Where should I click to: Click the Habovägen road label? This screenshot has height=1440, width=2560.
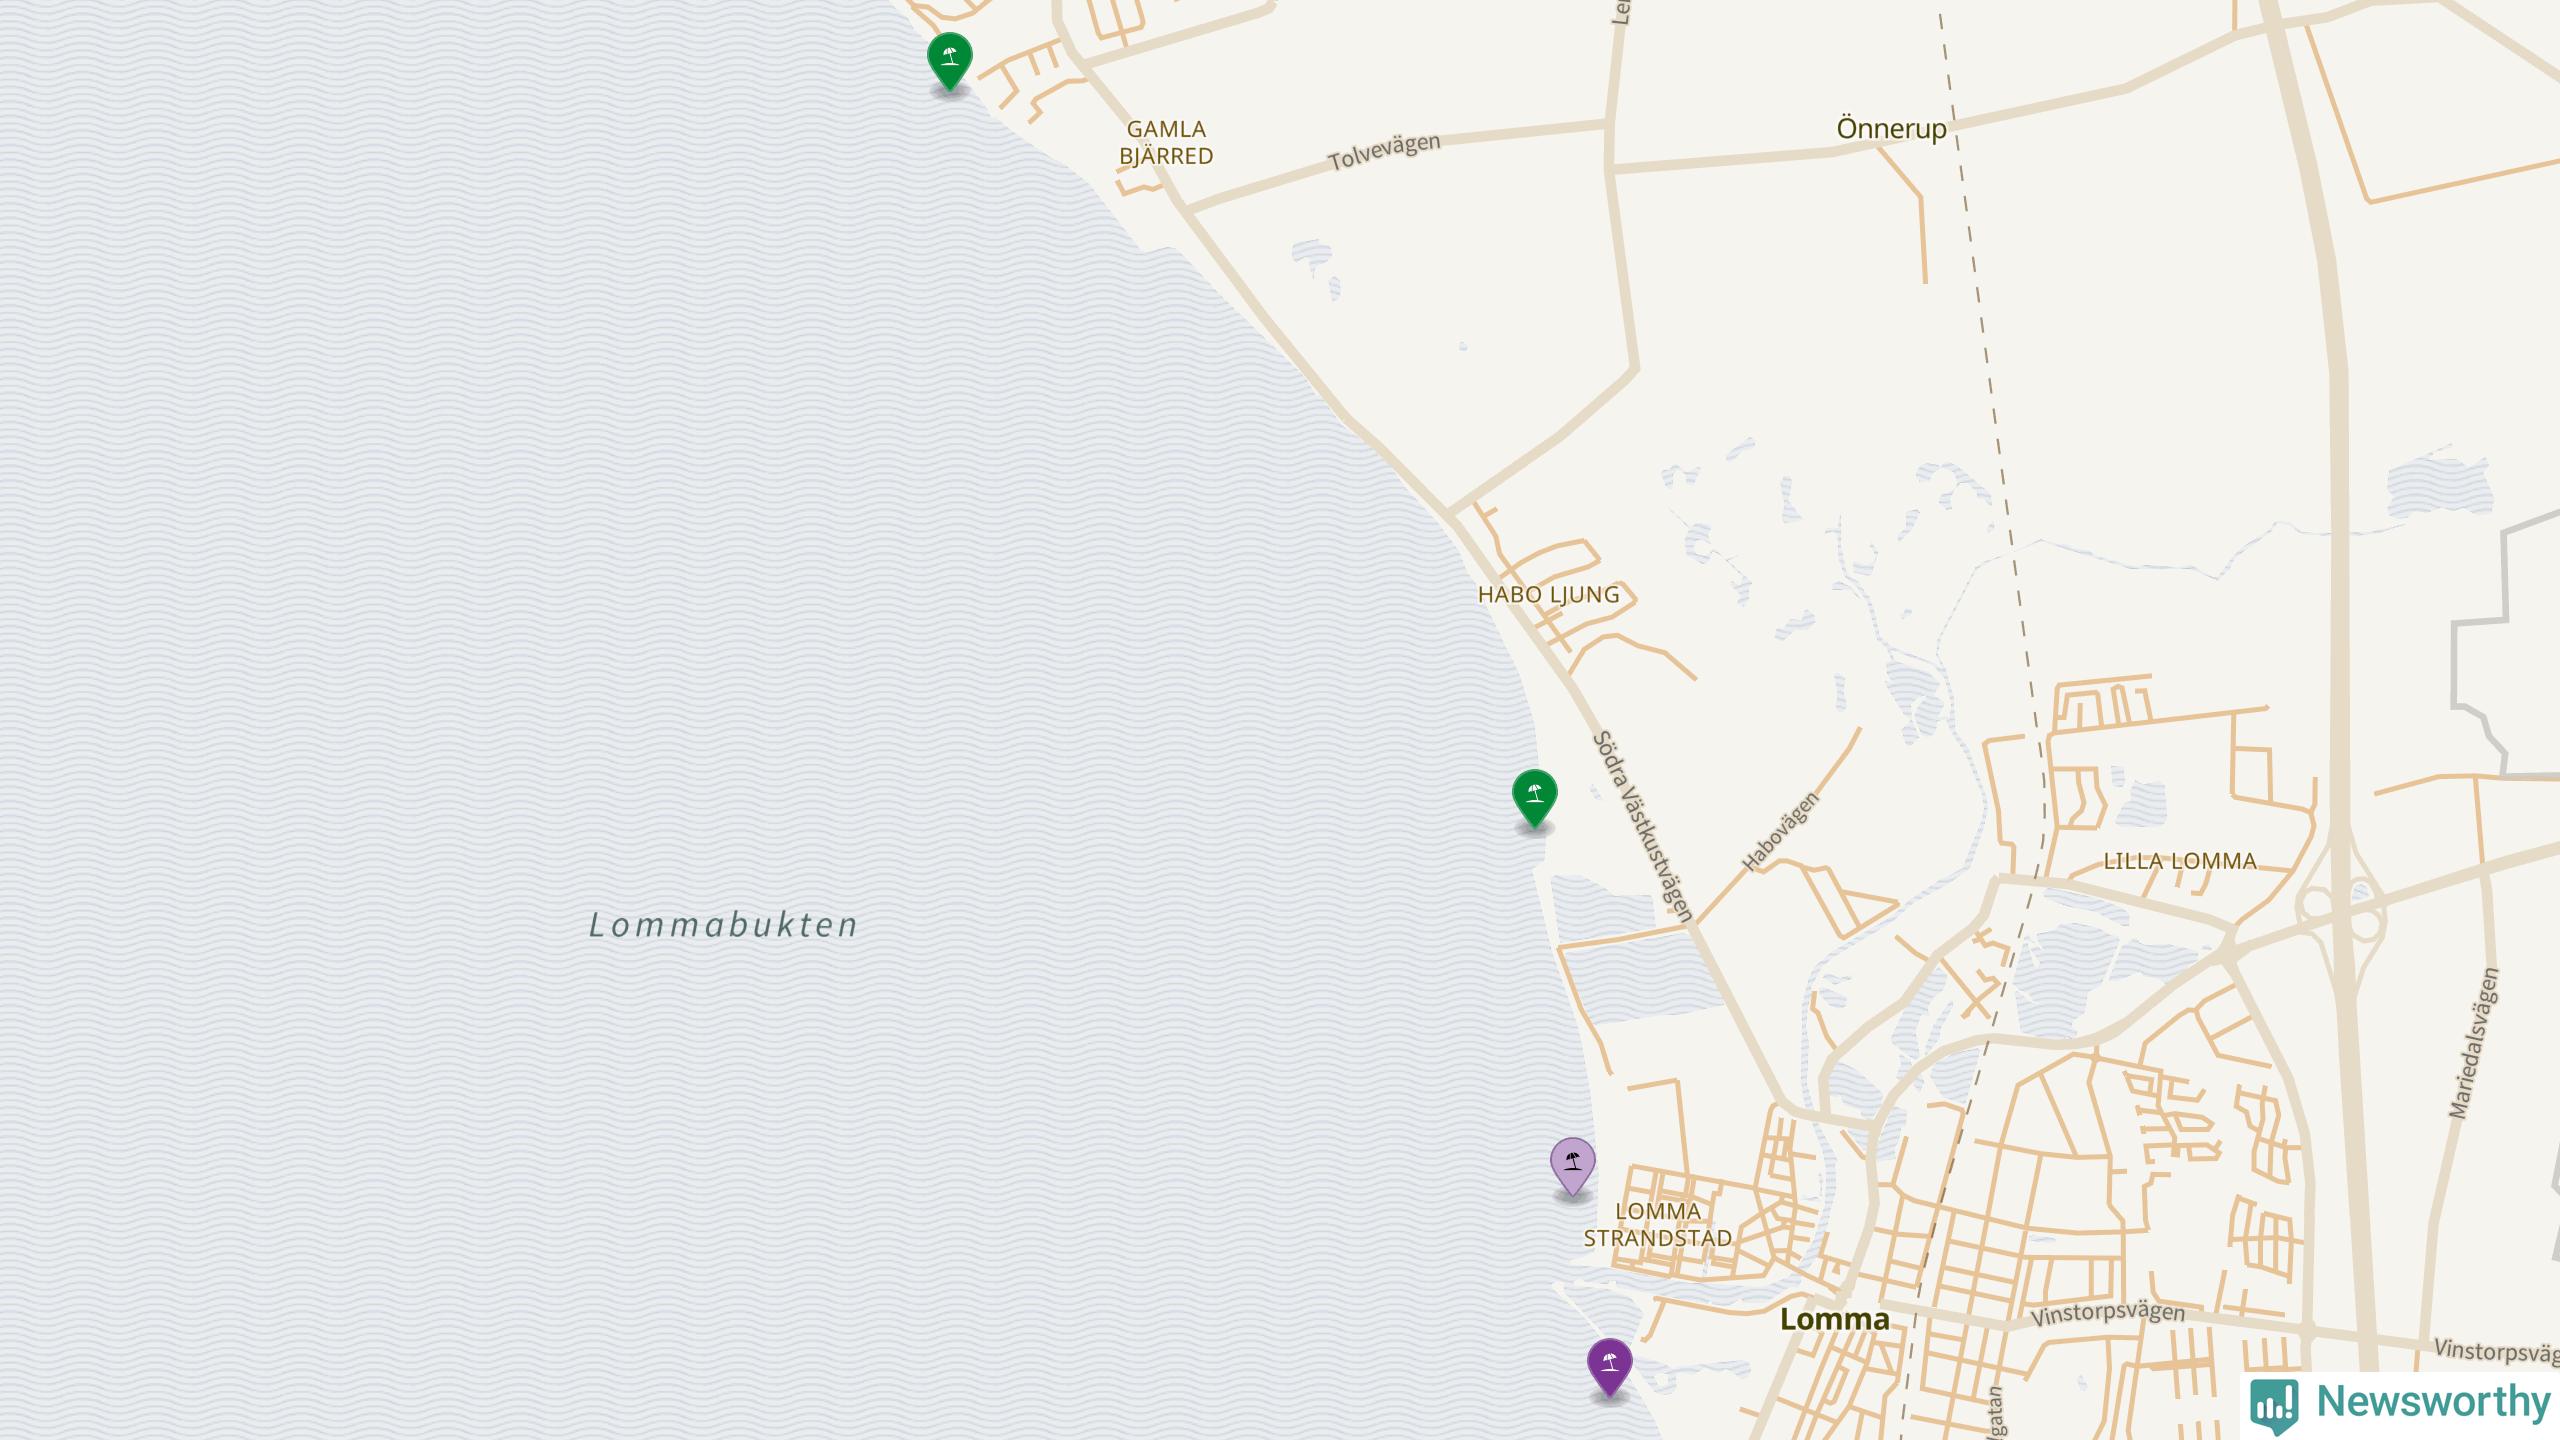[x=1781, y=831]
